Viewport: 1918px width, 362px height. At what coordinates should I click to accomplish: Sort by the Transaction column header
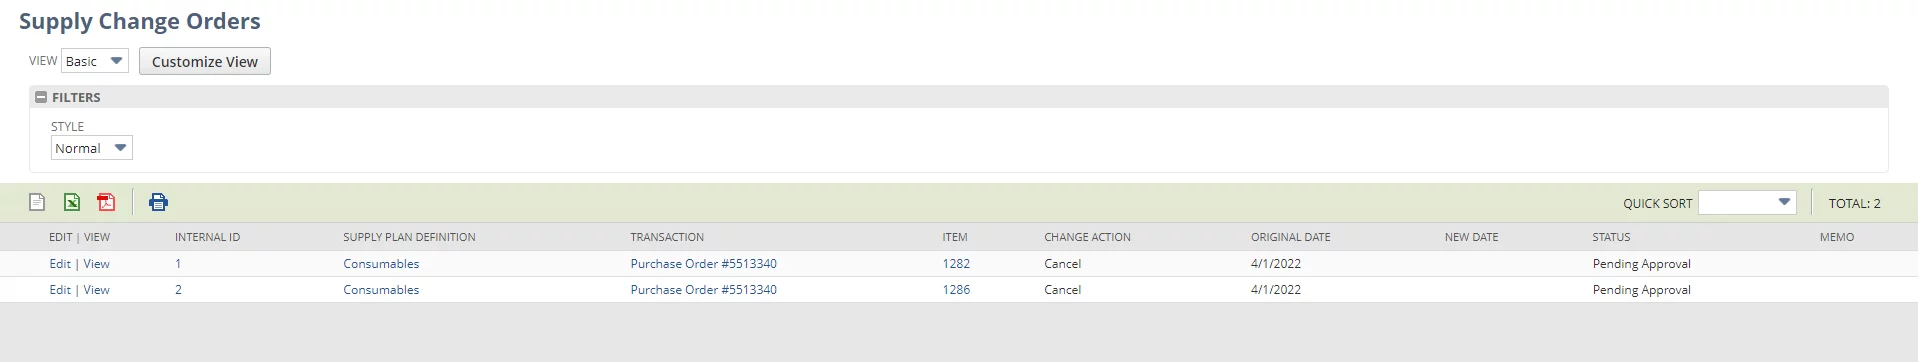click(x=667, y=237)
